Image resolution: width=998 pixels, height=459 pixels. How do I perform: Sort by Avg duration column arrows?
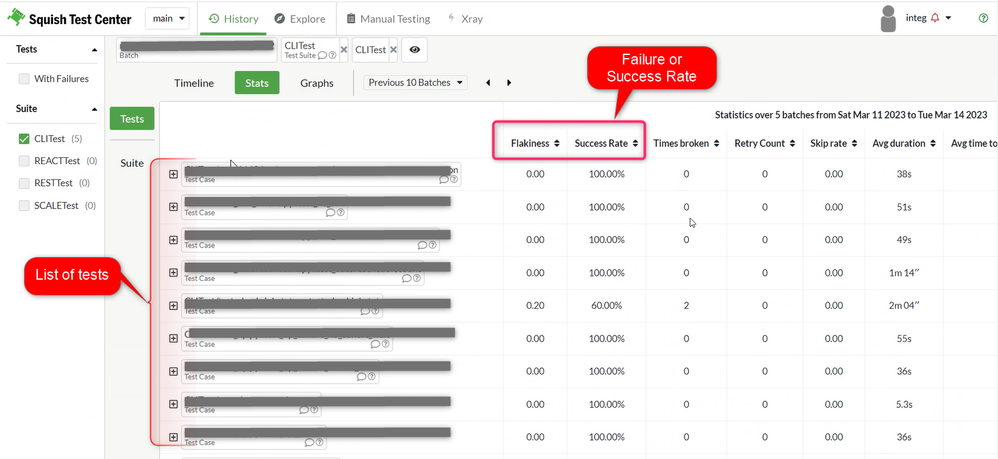click(x=932, y=144)
